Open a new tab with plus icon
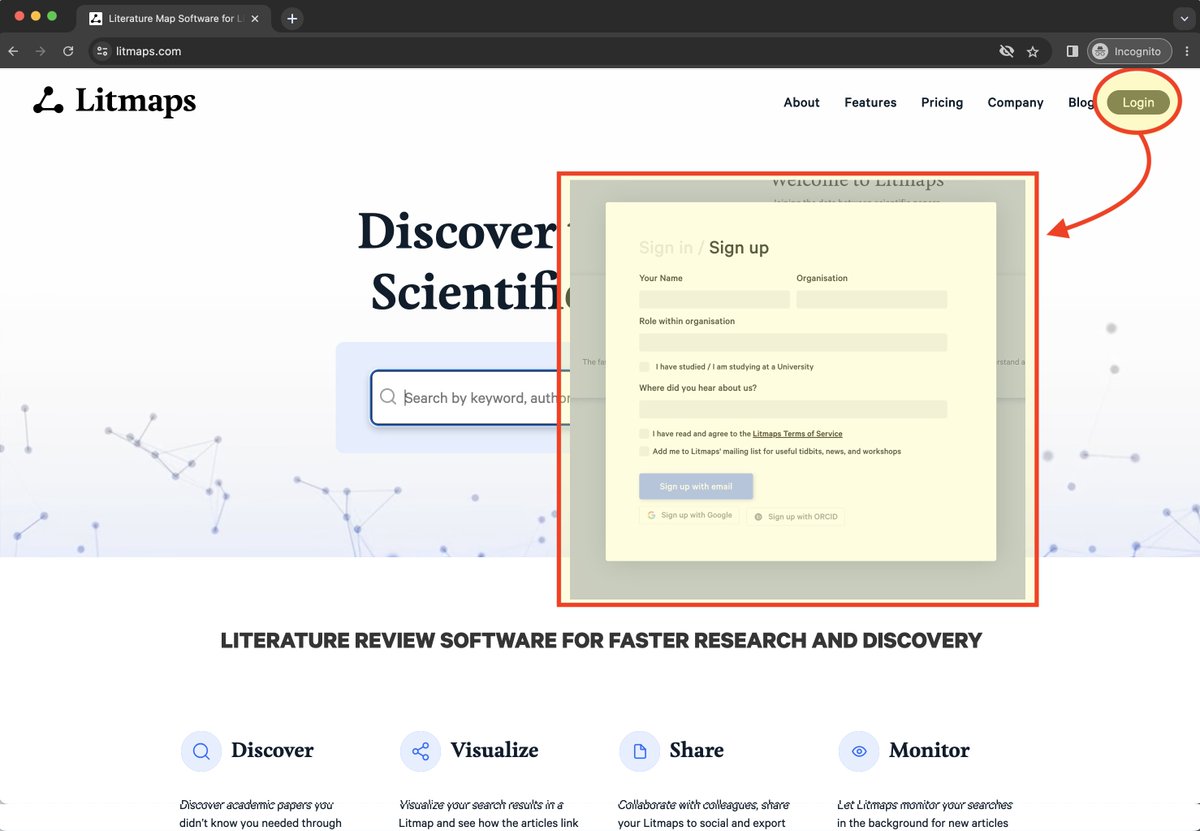 tap(292, 18)
